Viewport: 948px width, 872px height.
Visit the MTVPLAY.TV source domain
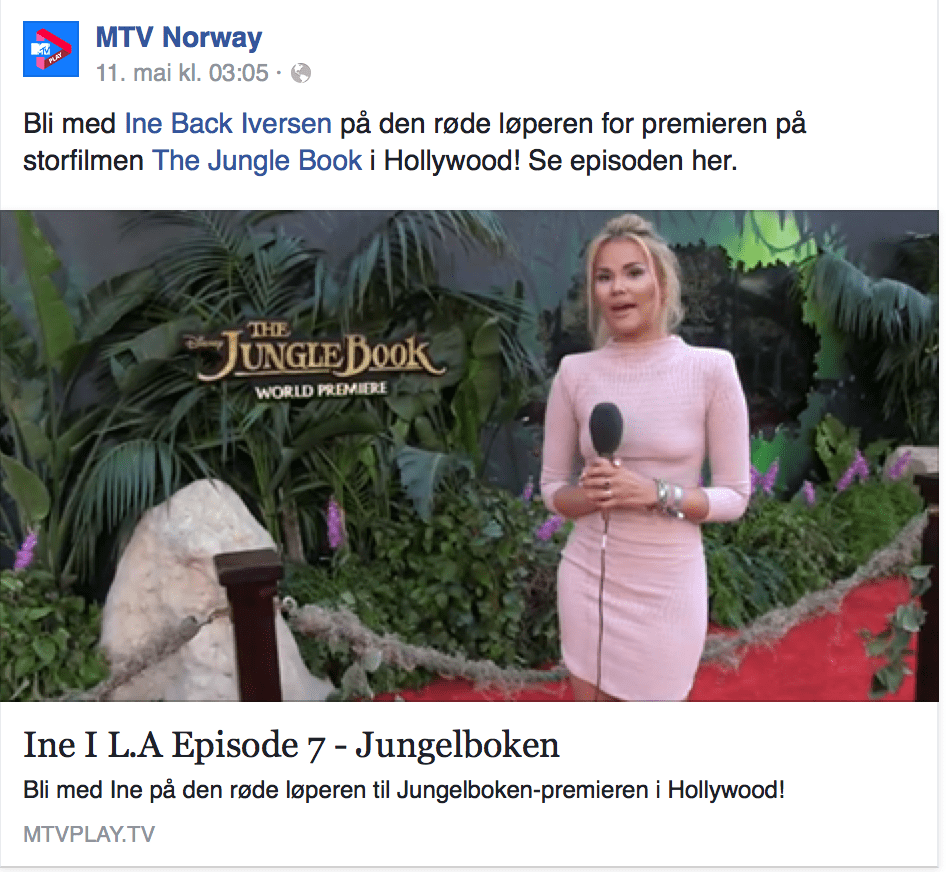click(x=89, y=835)
